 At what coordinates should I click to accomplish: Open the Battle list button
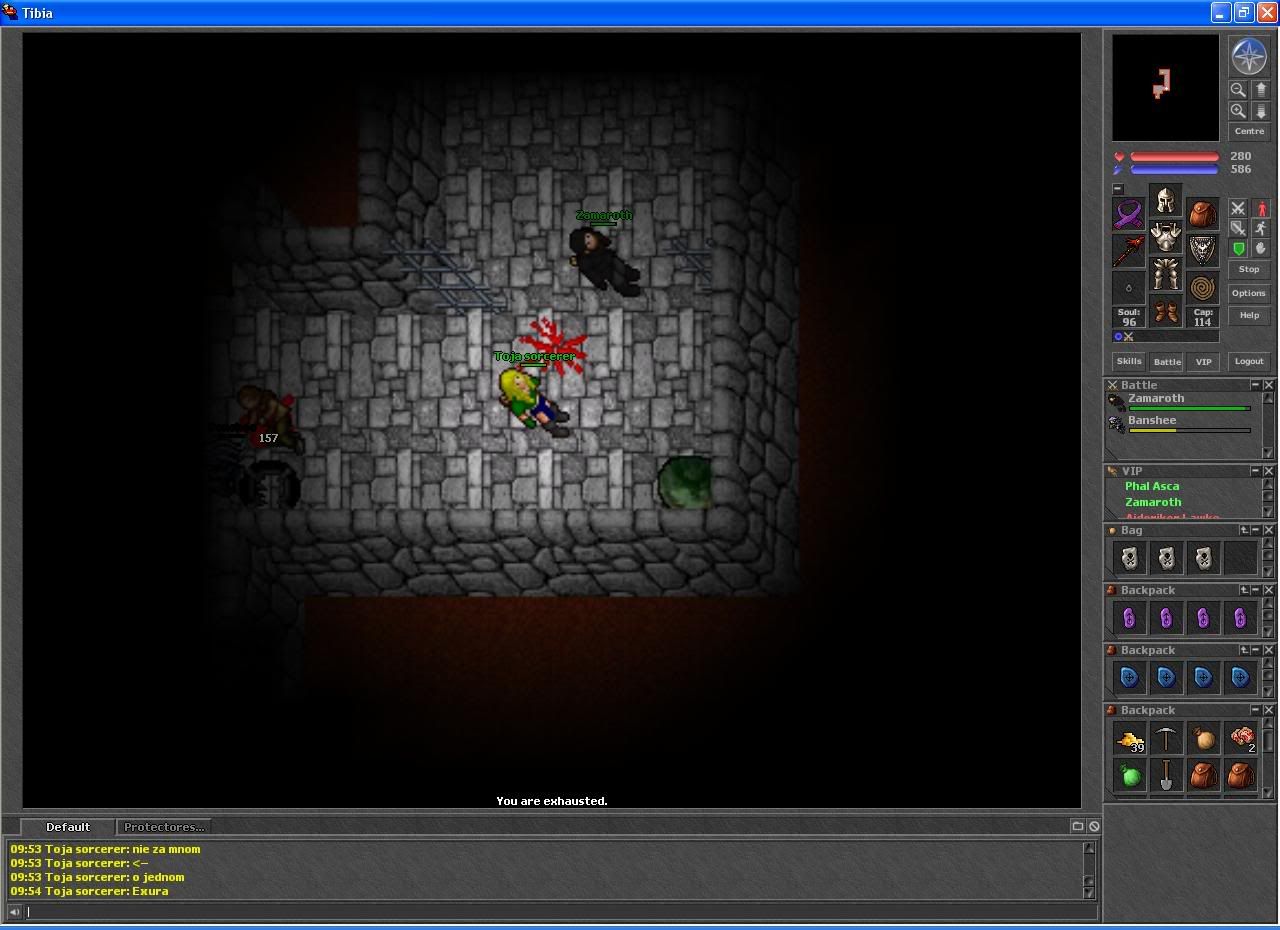pos(1166,361)
